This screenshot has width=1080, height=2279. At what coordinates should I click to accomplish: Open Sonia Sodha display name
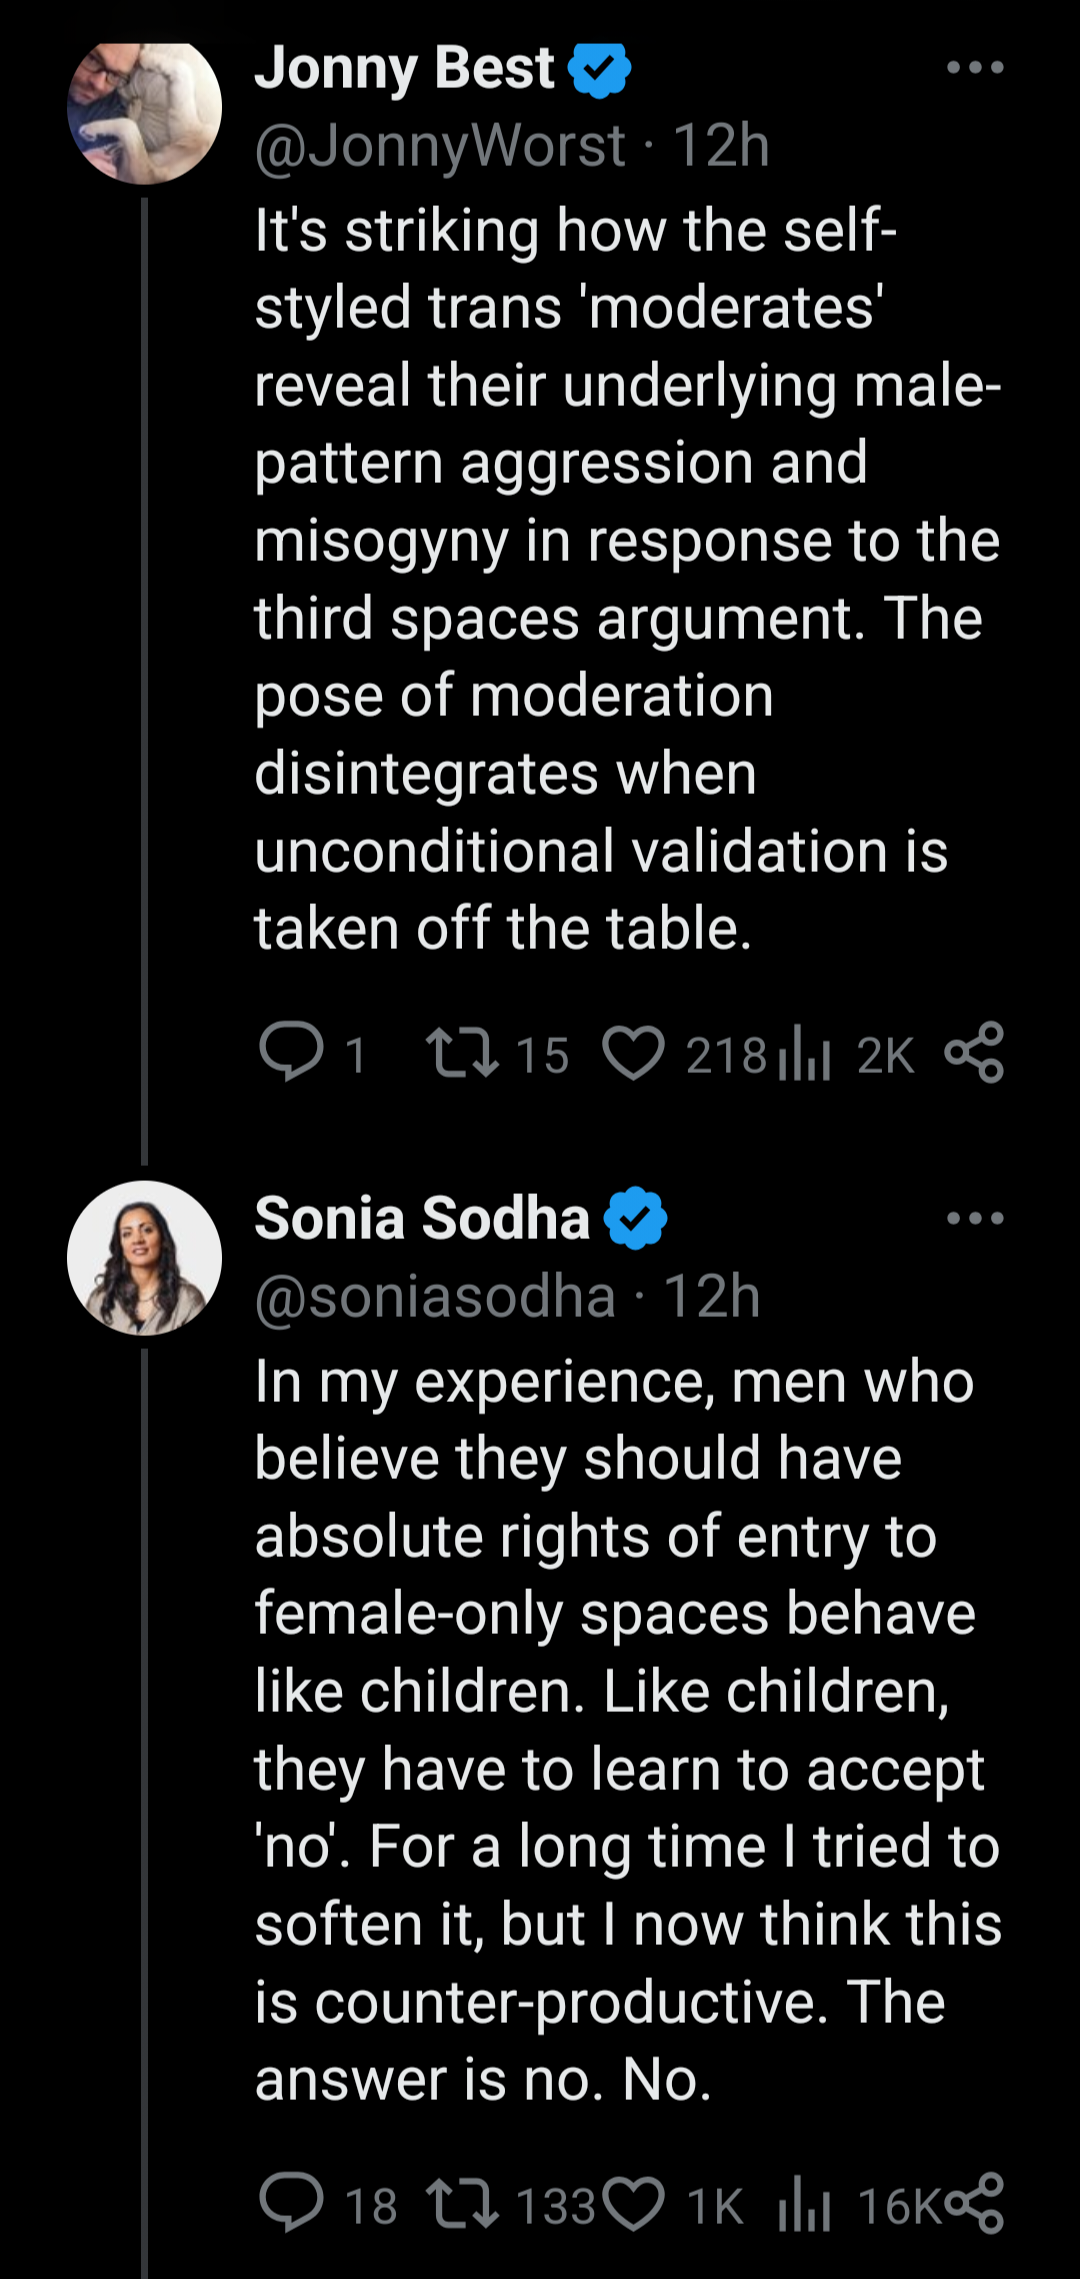(x=422, y=1218)
